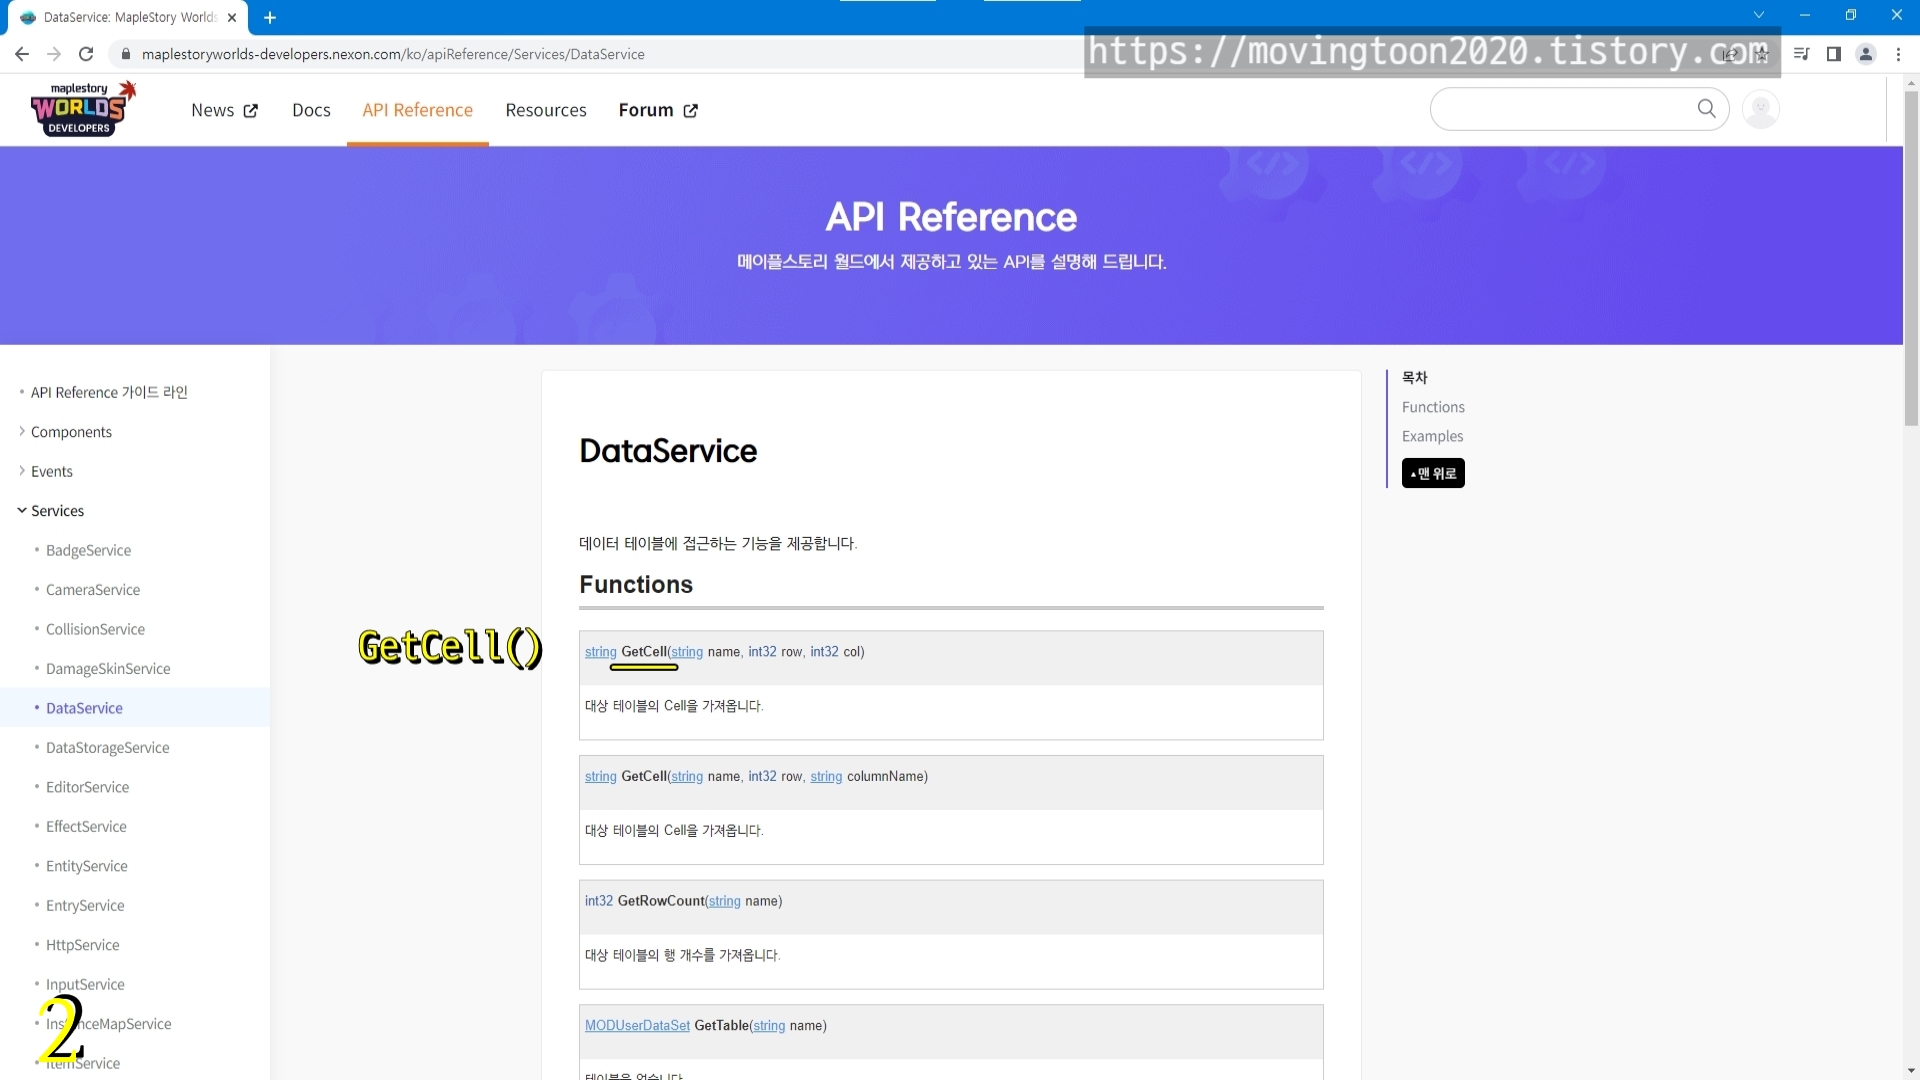Click the browser address bar URL
1920x1080 pixels.
click(x=393, y=54)
